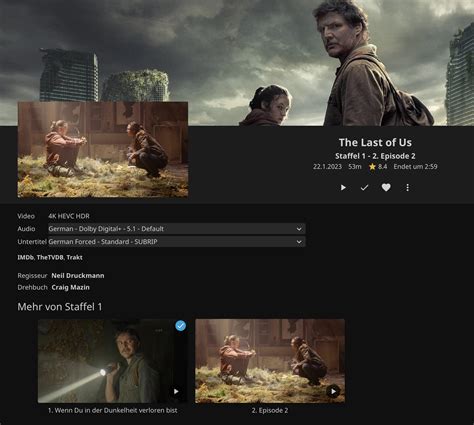Click the '4K HEVC HDR' video info text
474x425 pixels.
pyautogui.click(x=69, y=216)
